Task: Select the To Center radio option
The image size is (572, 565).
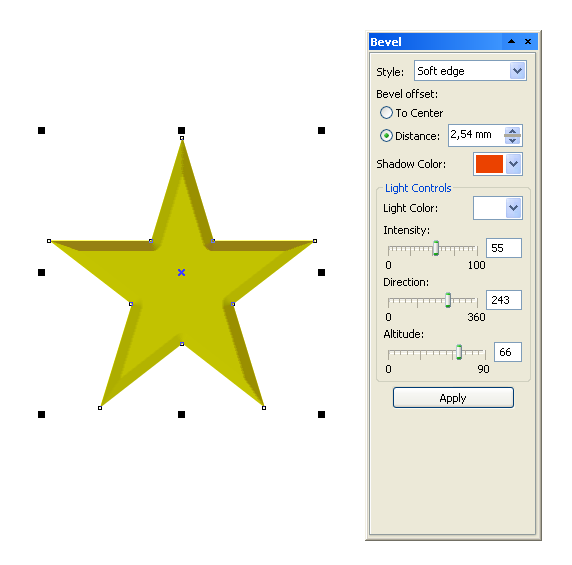Action: pos(386,113)
